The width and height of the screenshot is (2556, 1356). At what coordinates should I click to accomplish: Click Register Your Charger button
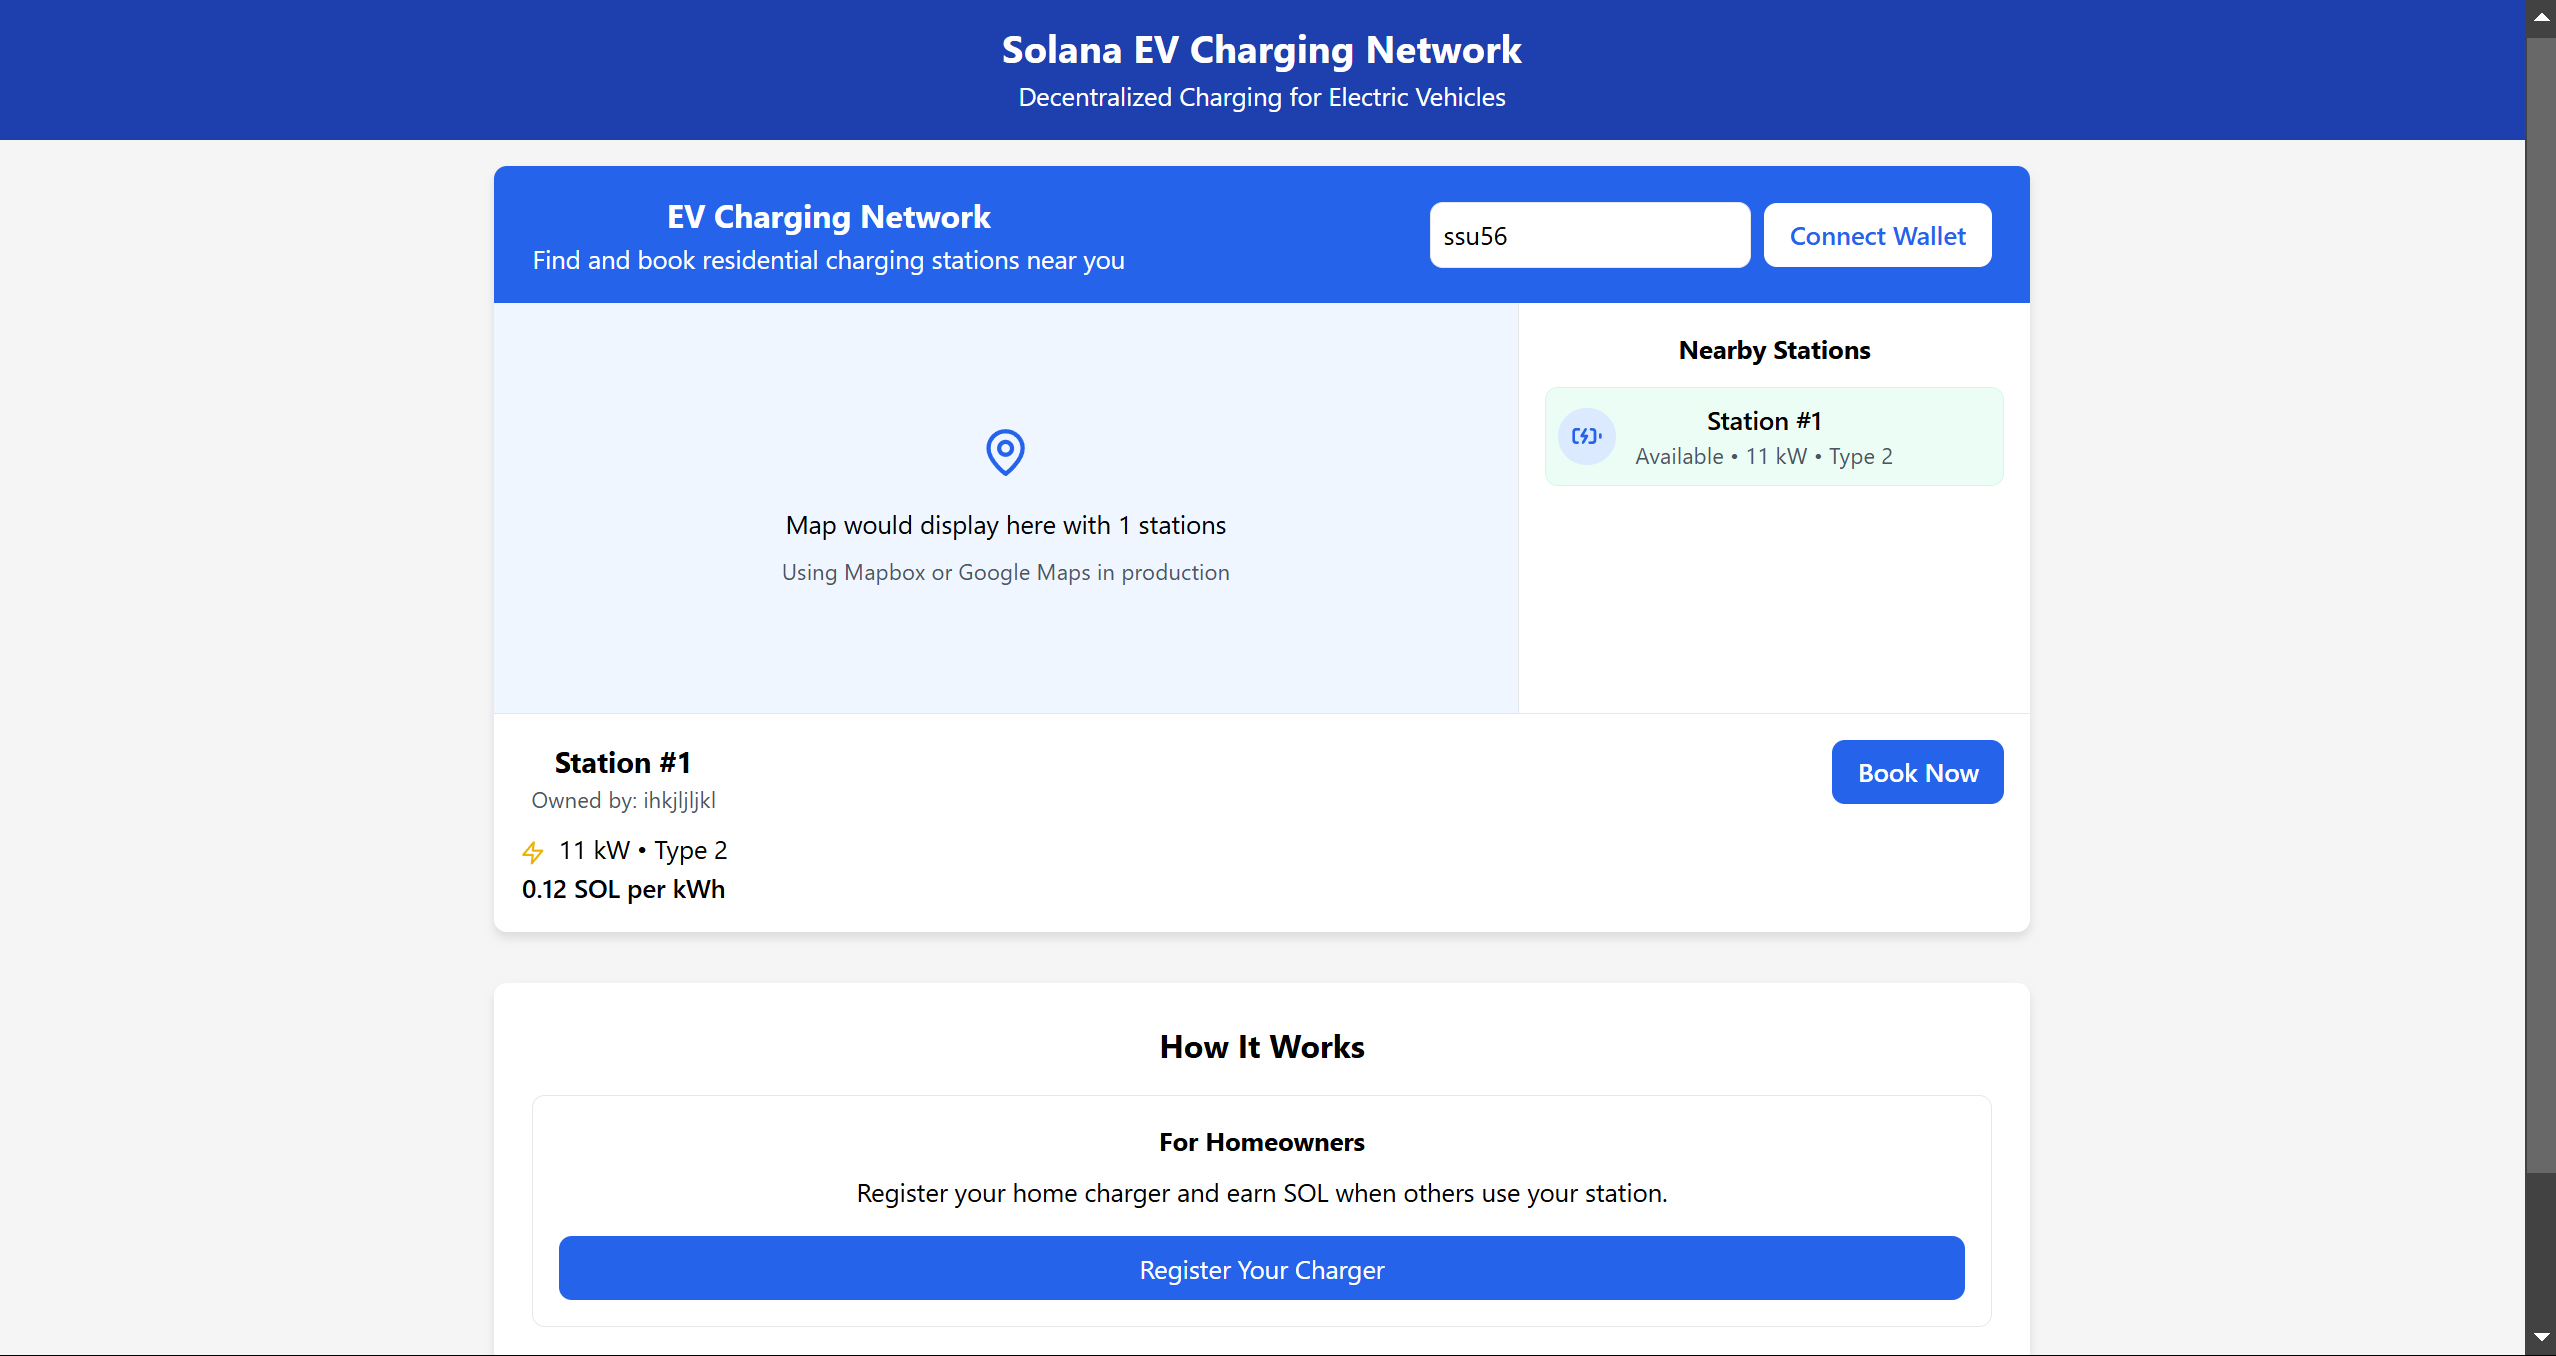(1261, 1269)
